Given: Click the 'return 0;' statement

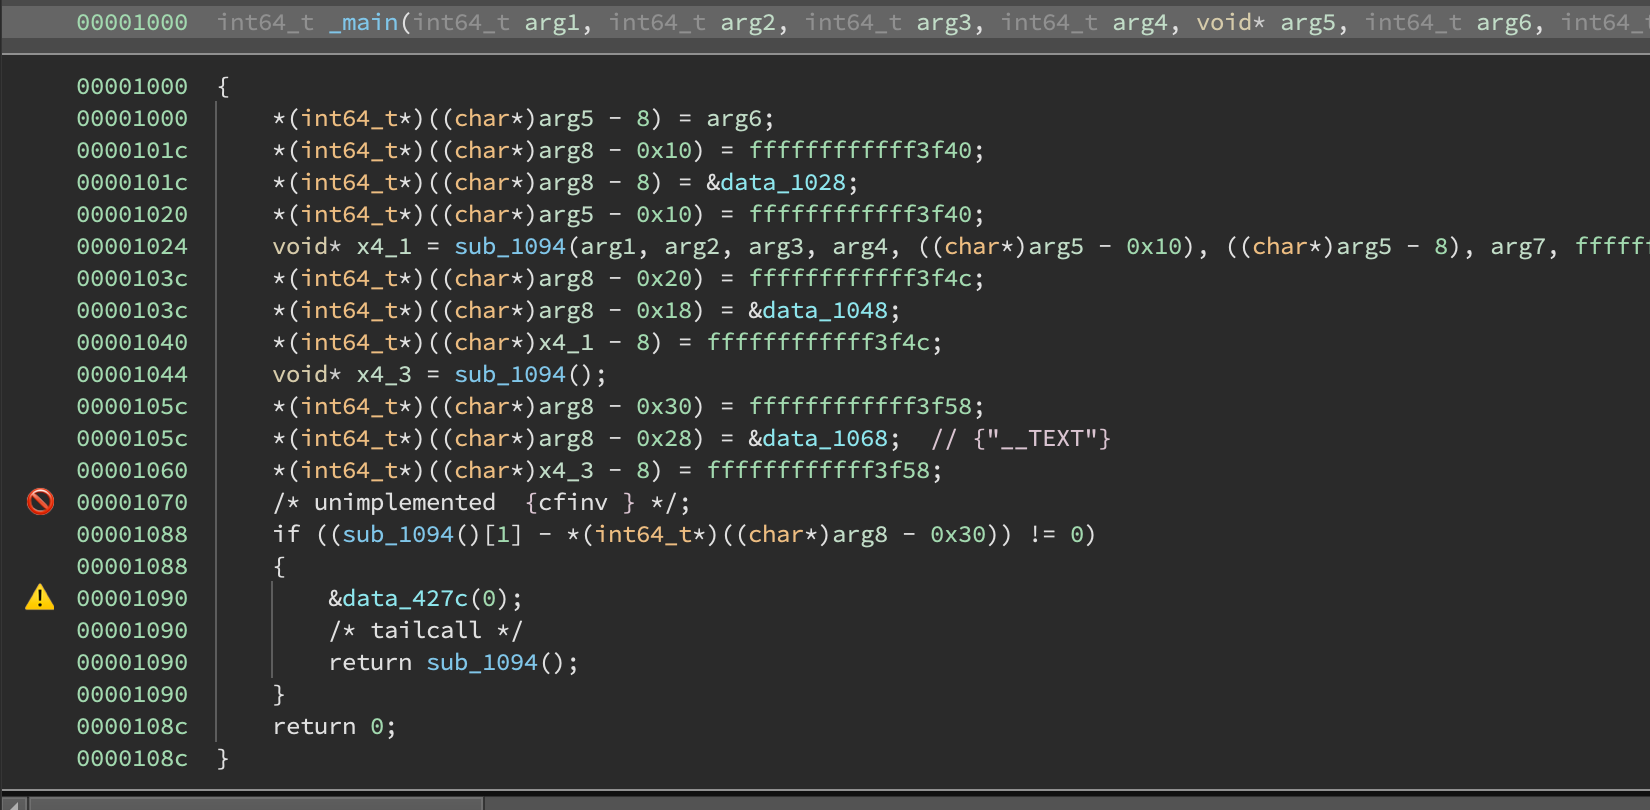Looking at the screenshot, I should (335, 726).
